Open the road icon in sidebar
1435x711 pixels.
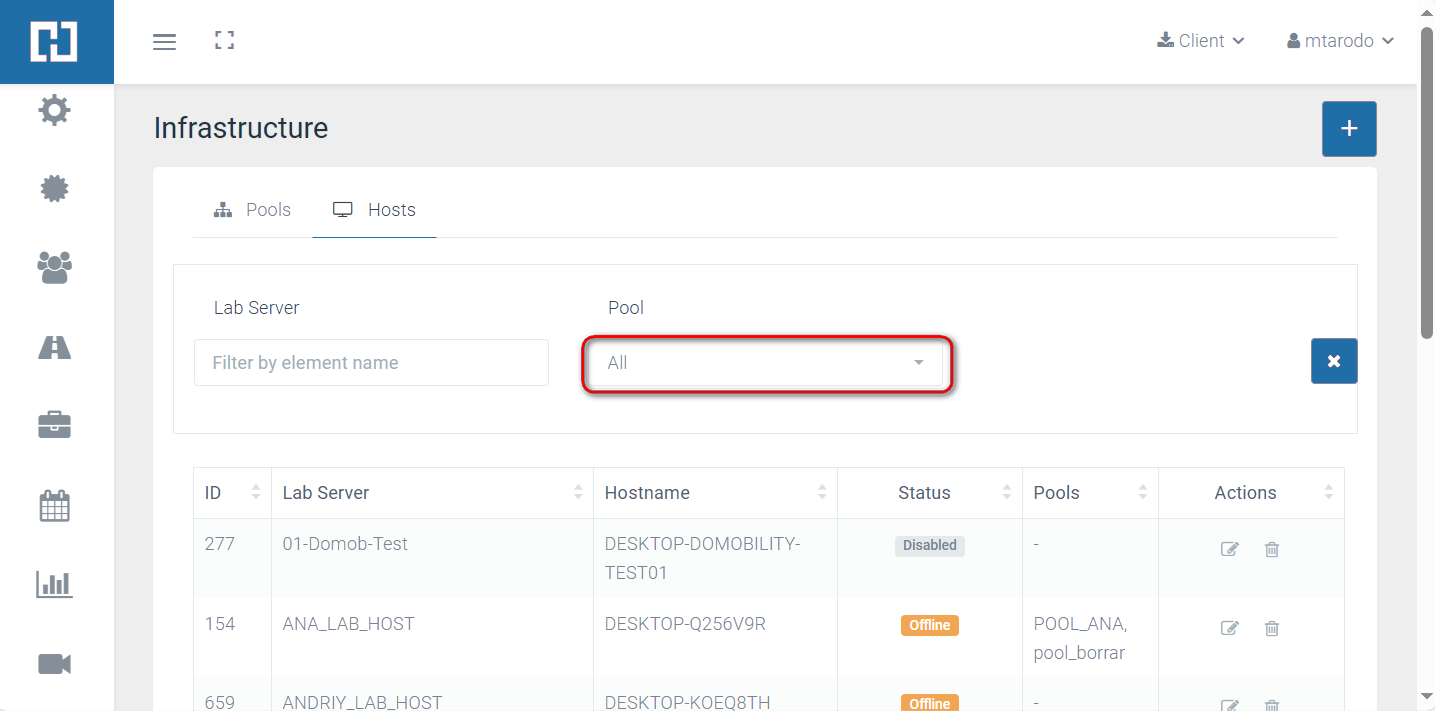[55, 347]
